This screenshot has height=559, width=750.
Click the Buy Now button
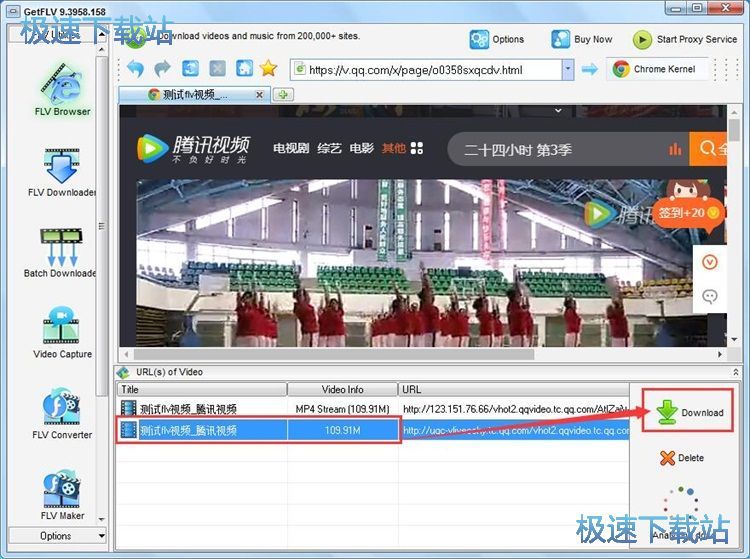pos(582,39)
